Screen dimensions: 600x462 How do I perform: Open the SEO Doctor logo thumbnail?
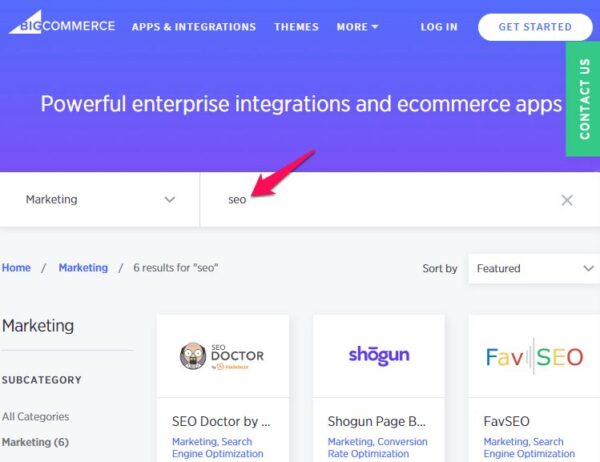tap(223, 356)
